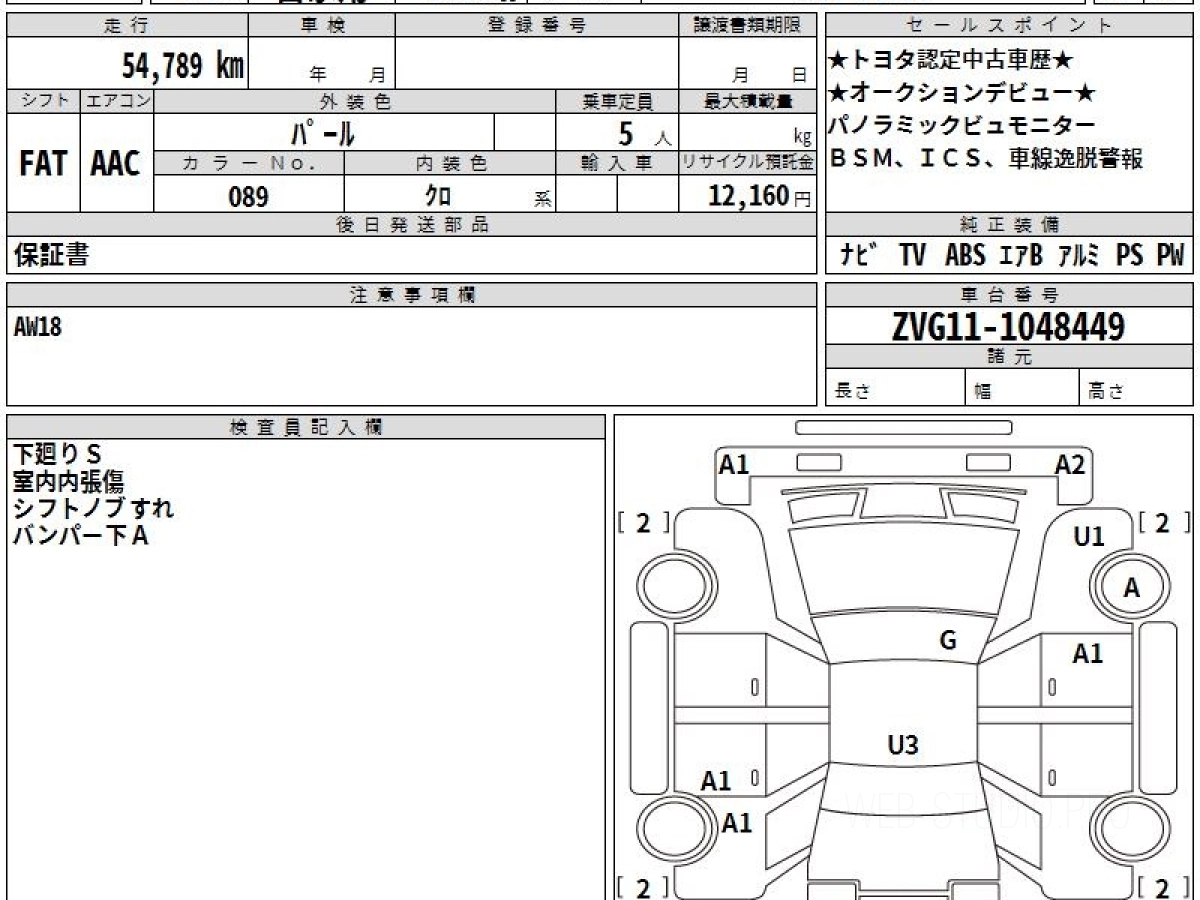This screenshot has height=900, width=1200.
Task: Click the 最大積載量 header
Action: (747, 101)
